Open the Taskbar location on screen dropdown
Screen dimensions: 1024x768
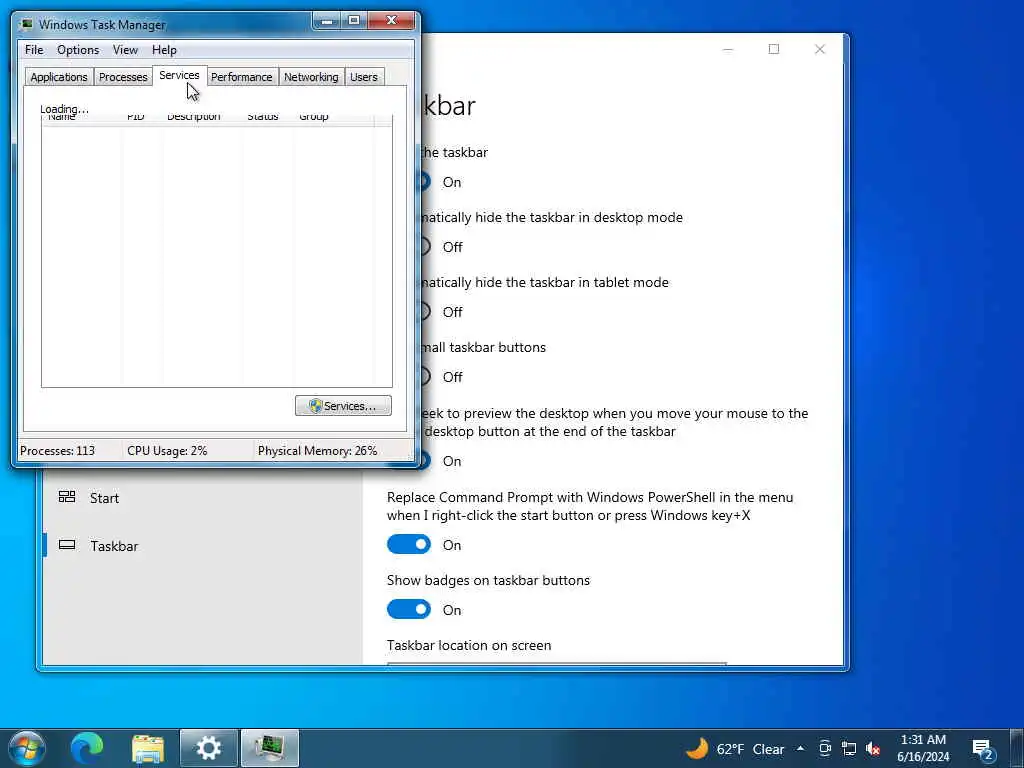[556, 664]
